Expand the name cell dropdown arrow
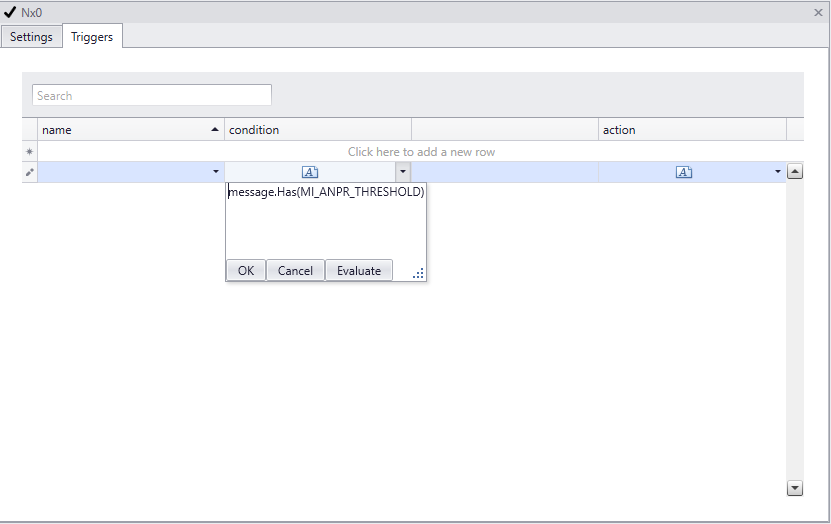 point(216,172)
